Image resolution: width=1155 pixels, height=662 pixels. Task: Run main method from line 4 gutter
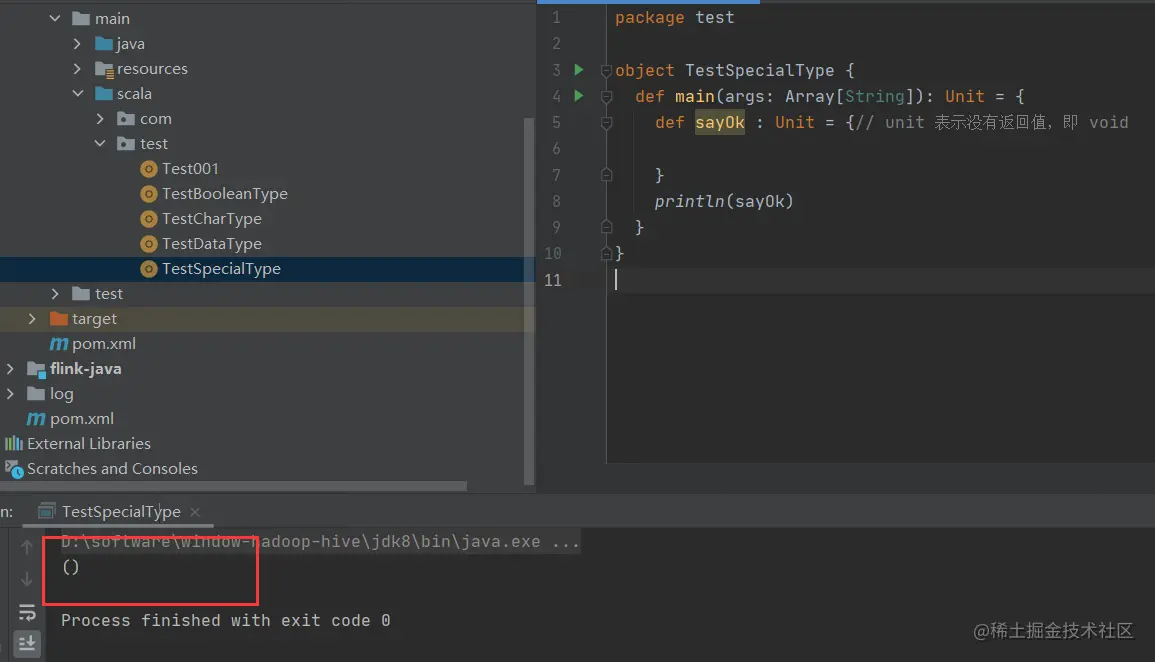(579, 96)
